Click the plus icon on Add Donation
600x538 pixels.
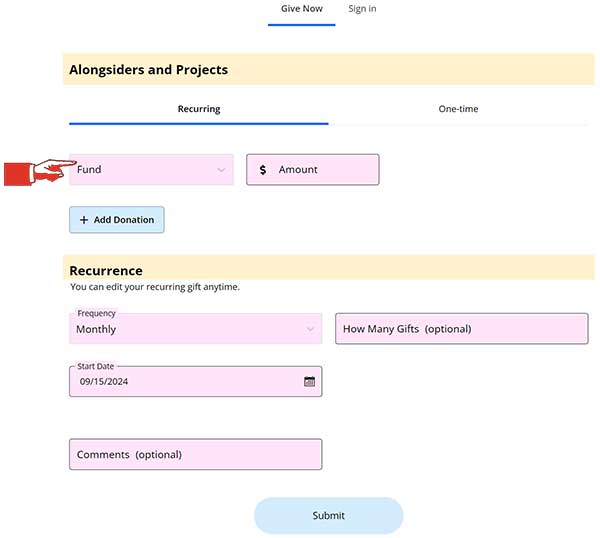(84, 220)
